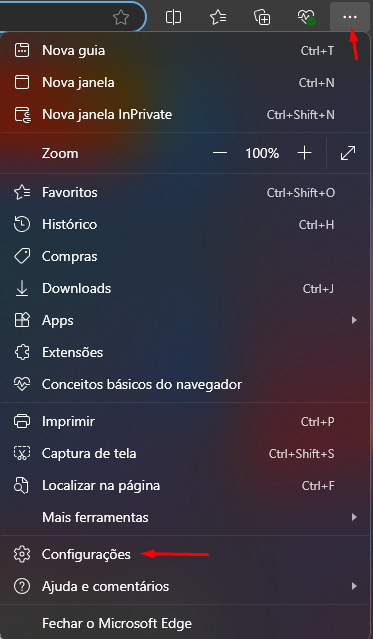The image size is (373, 639).
Task: Open the Collections toolbar icon
Action: [262, 17]
